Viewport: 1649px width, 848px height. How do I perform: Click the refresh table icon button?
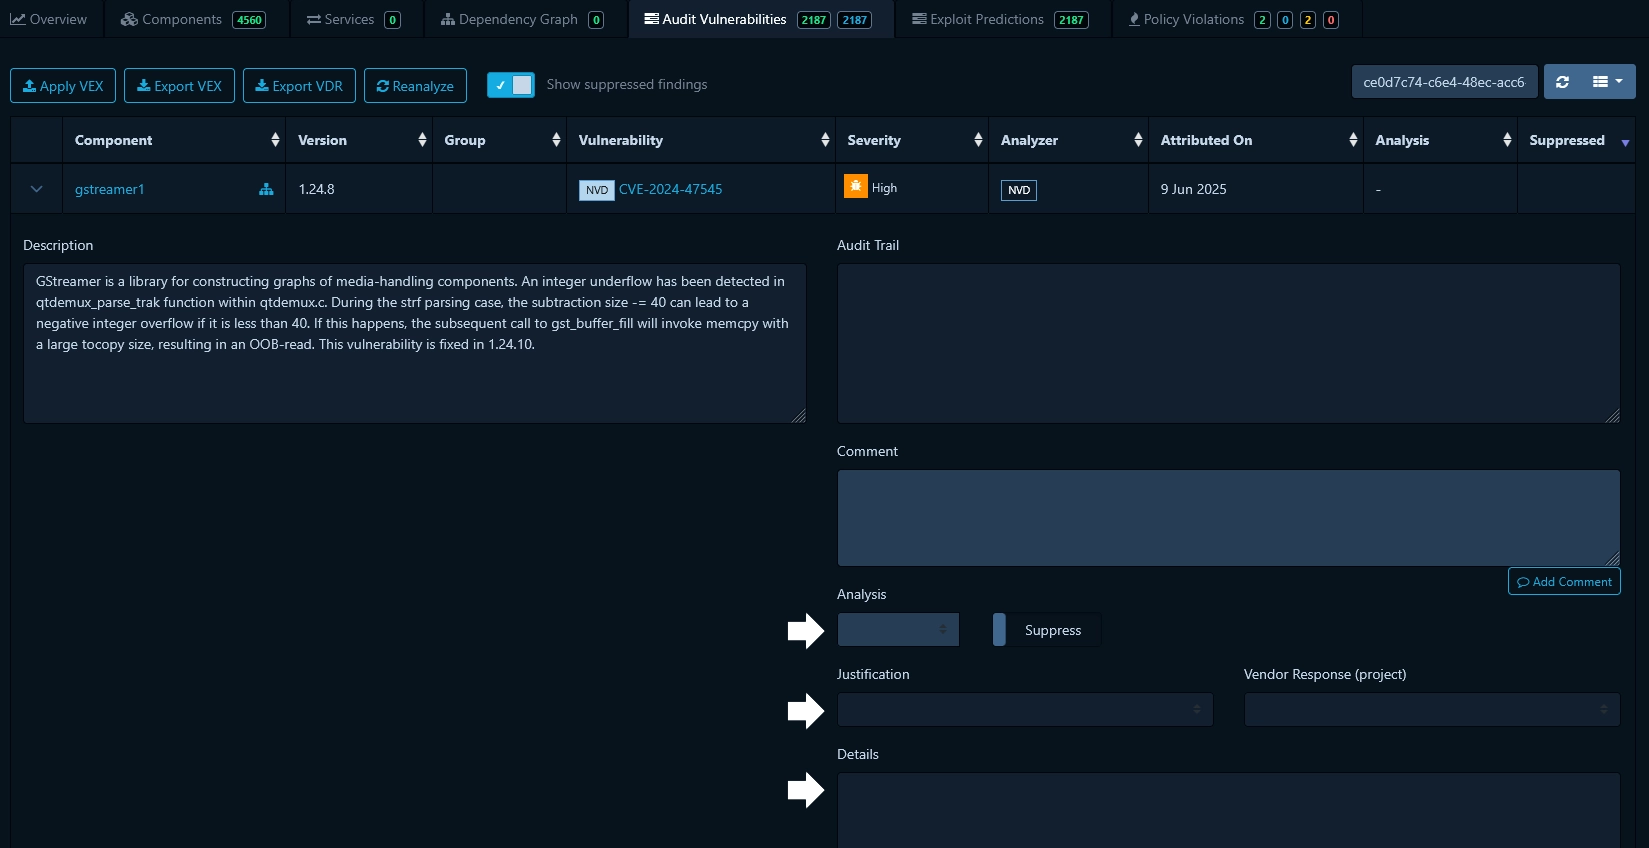coord(1562,82)
